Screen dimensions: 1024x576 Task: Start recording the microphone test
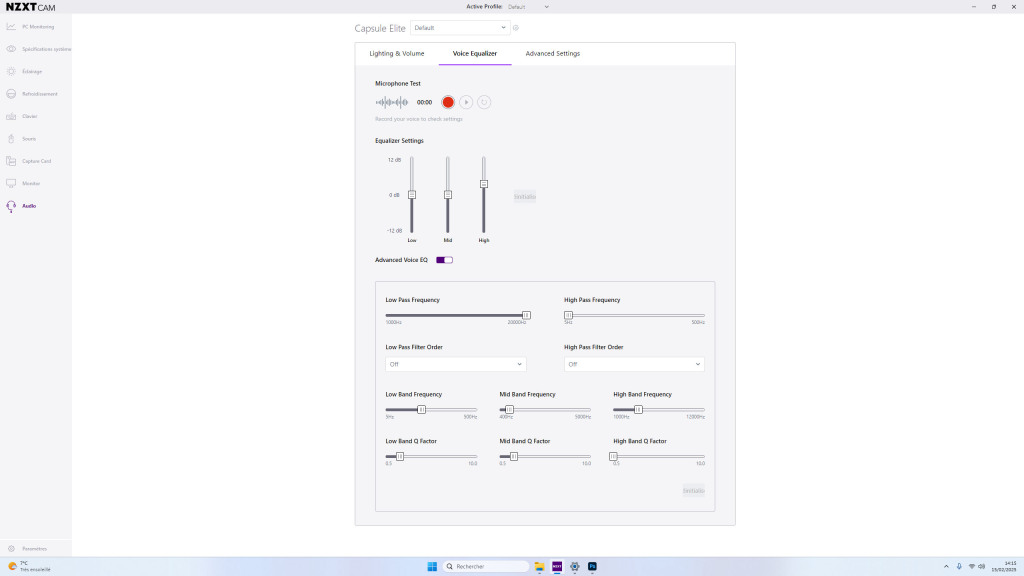coord(448,102)
